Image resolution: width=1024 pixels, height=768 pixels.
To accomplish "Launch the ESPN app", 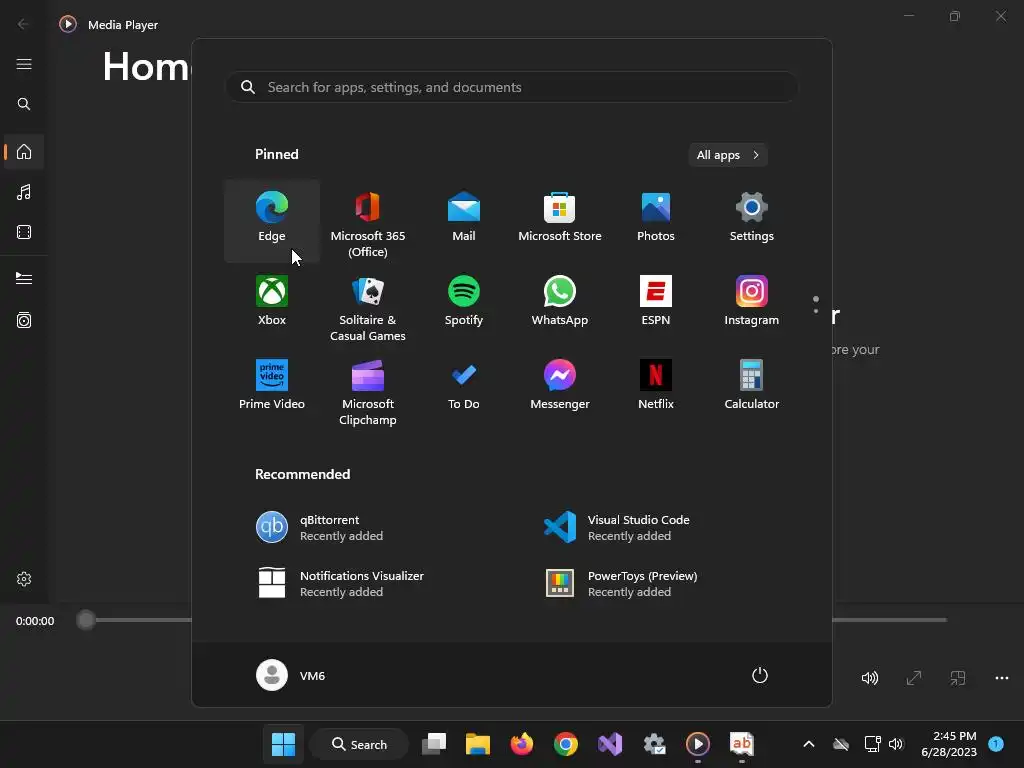I will pos(656,304).
